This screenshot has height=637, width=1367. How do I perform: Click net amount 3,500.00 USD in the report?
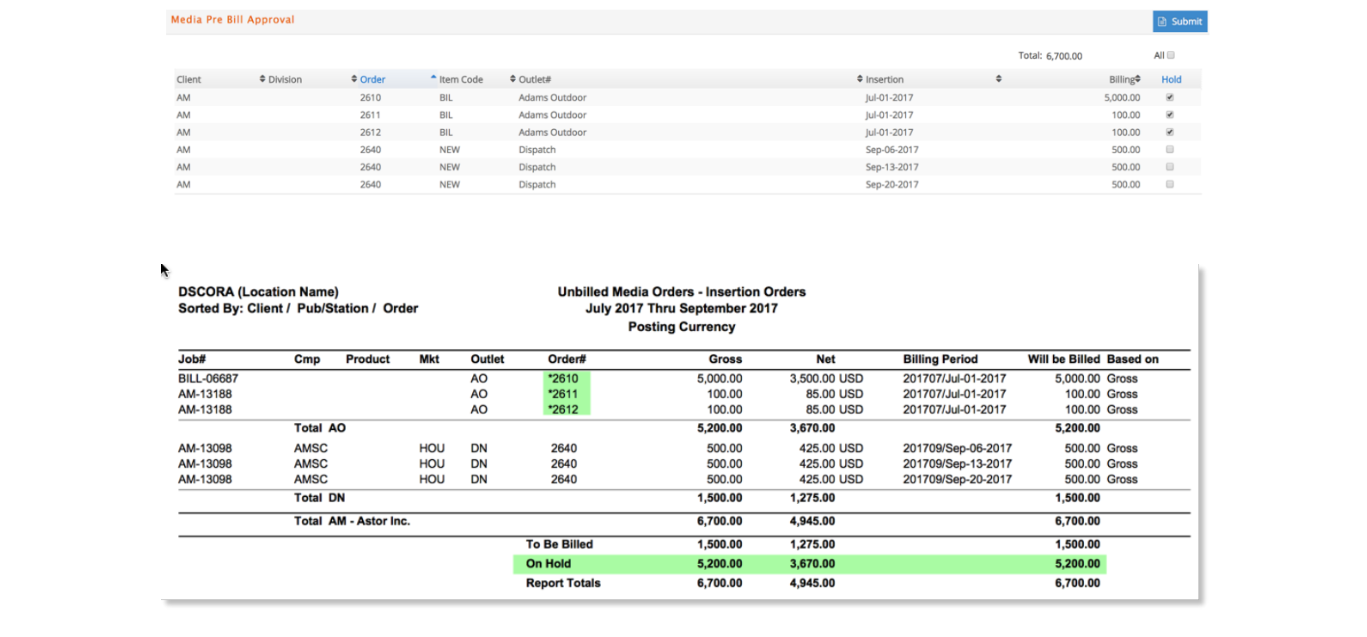point(826,379)
